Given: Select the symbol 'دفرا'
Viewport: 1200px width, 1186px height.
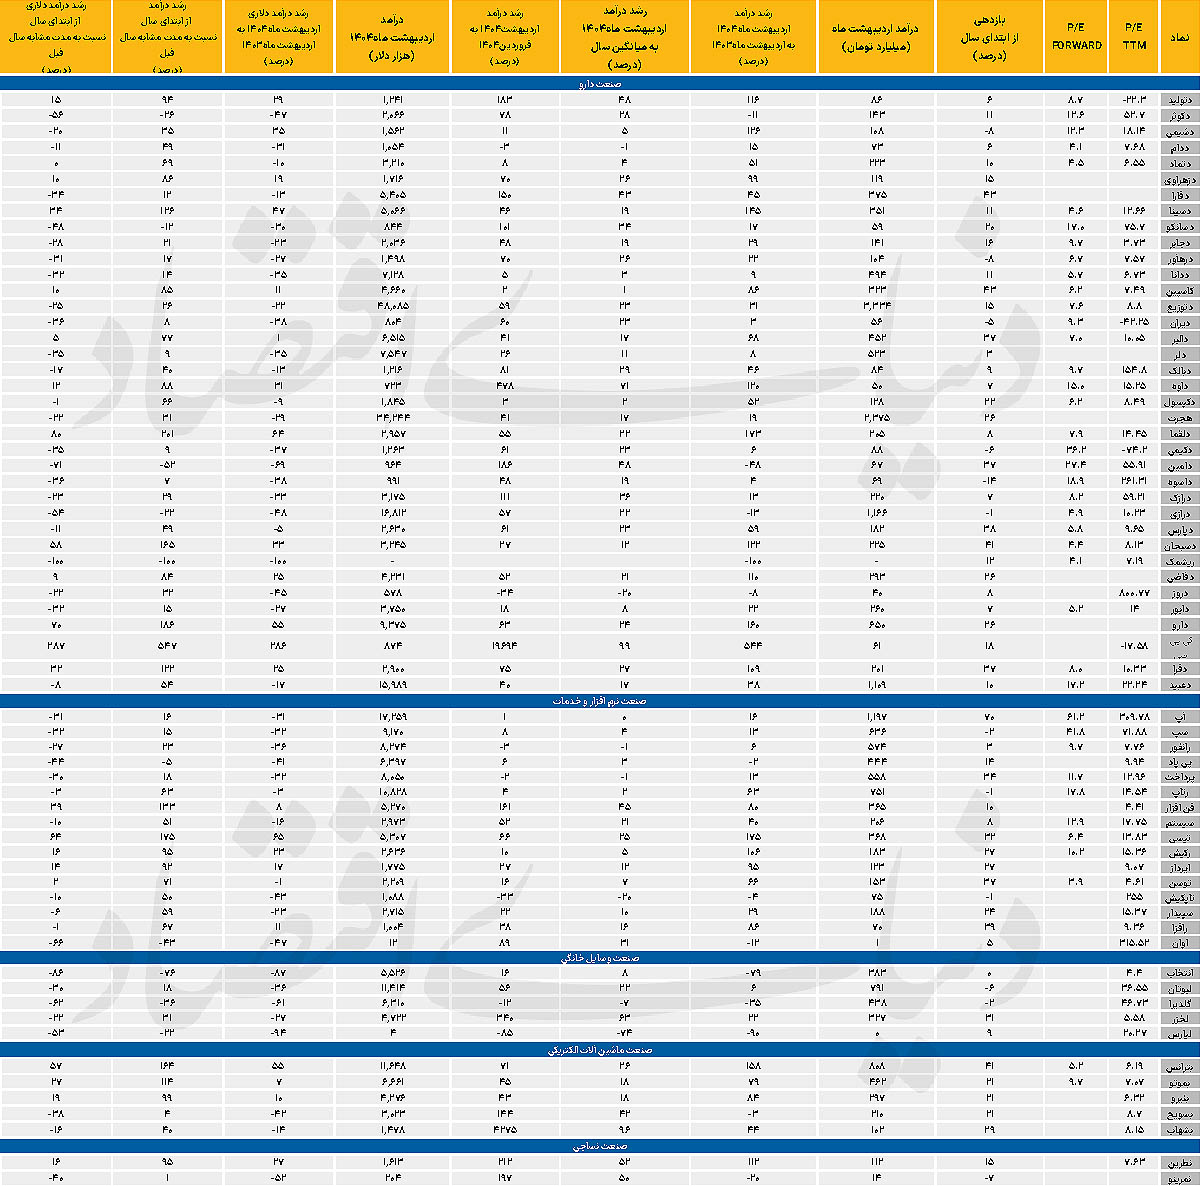Looking at the screenshot, I should [x=1179, y=667].
